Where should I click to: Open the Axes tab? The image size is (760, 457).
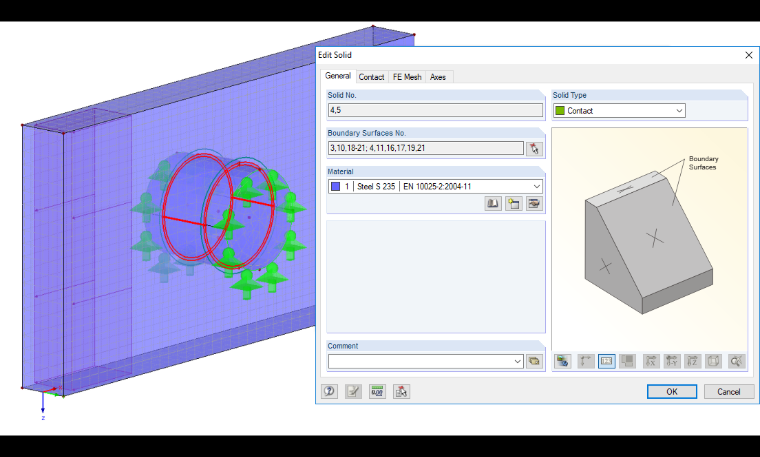[438, 77]
